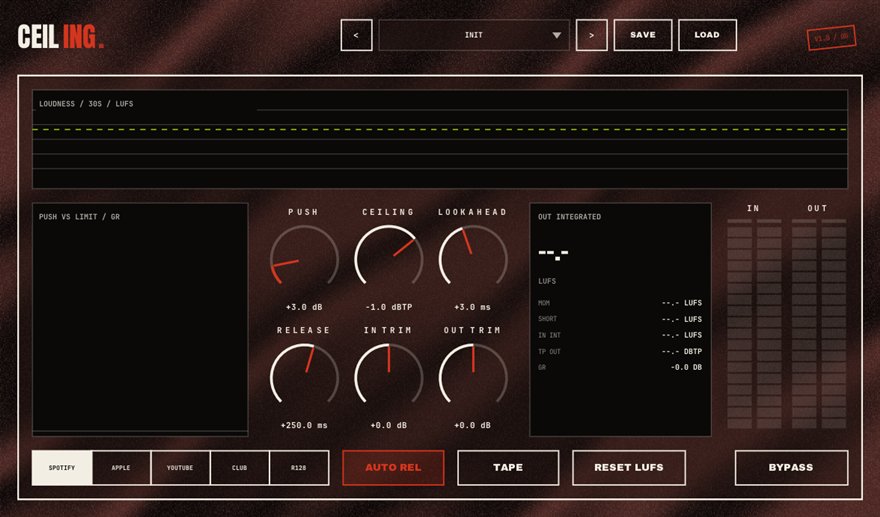Click the CEILING logo

(61, 37)
